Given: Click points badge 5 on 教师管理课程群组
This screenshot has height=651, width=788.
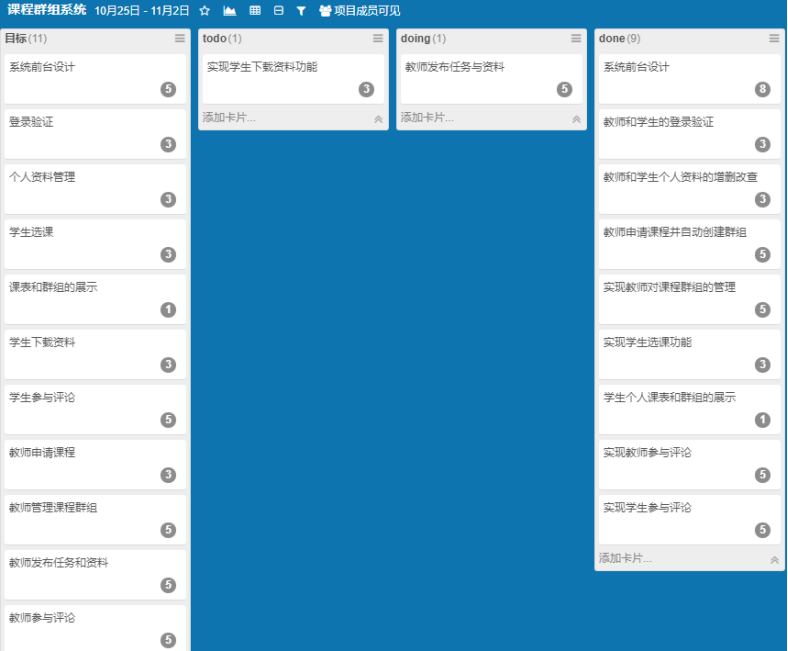Looking at the screenshot, I should (x=168, y=530).
